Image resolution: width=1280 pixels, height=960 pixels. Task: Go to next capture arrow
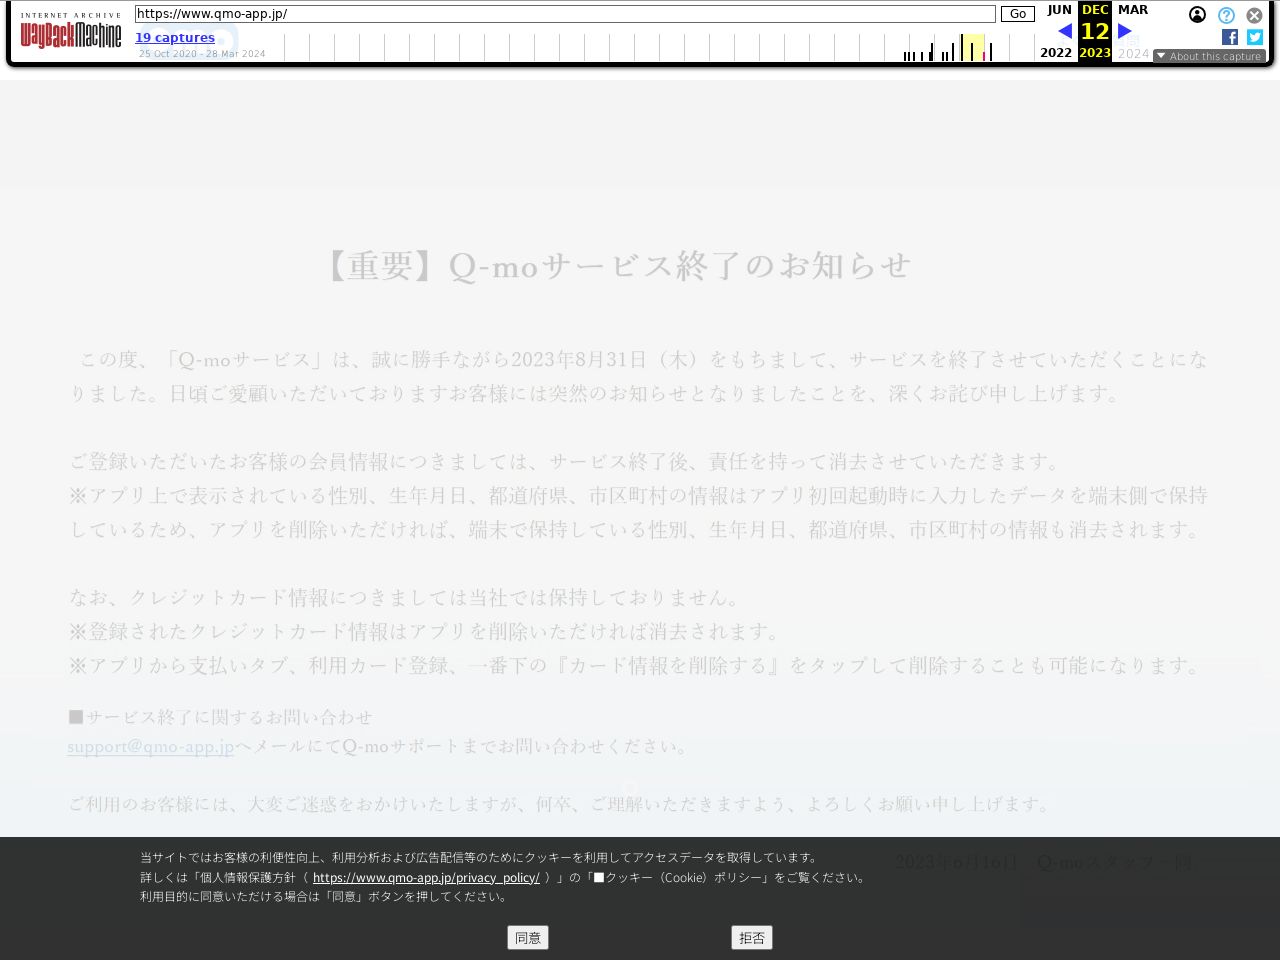pos(1125,31)
